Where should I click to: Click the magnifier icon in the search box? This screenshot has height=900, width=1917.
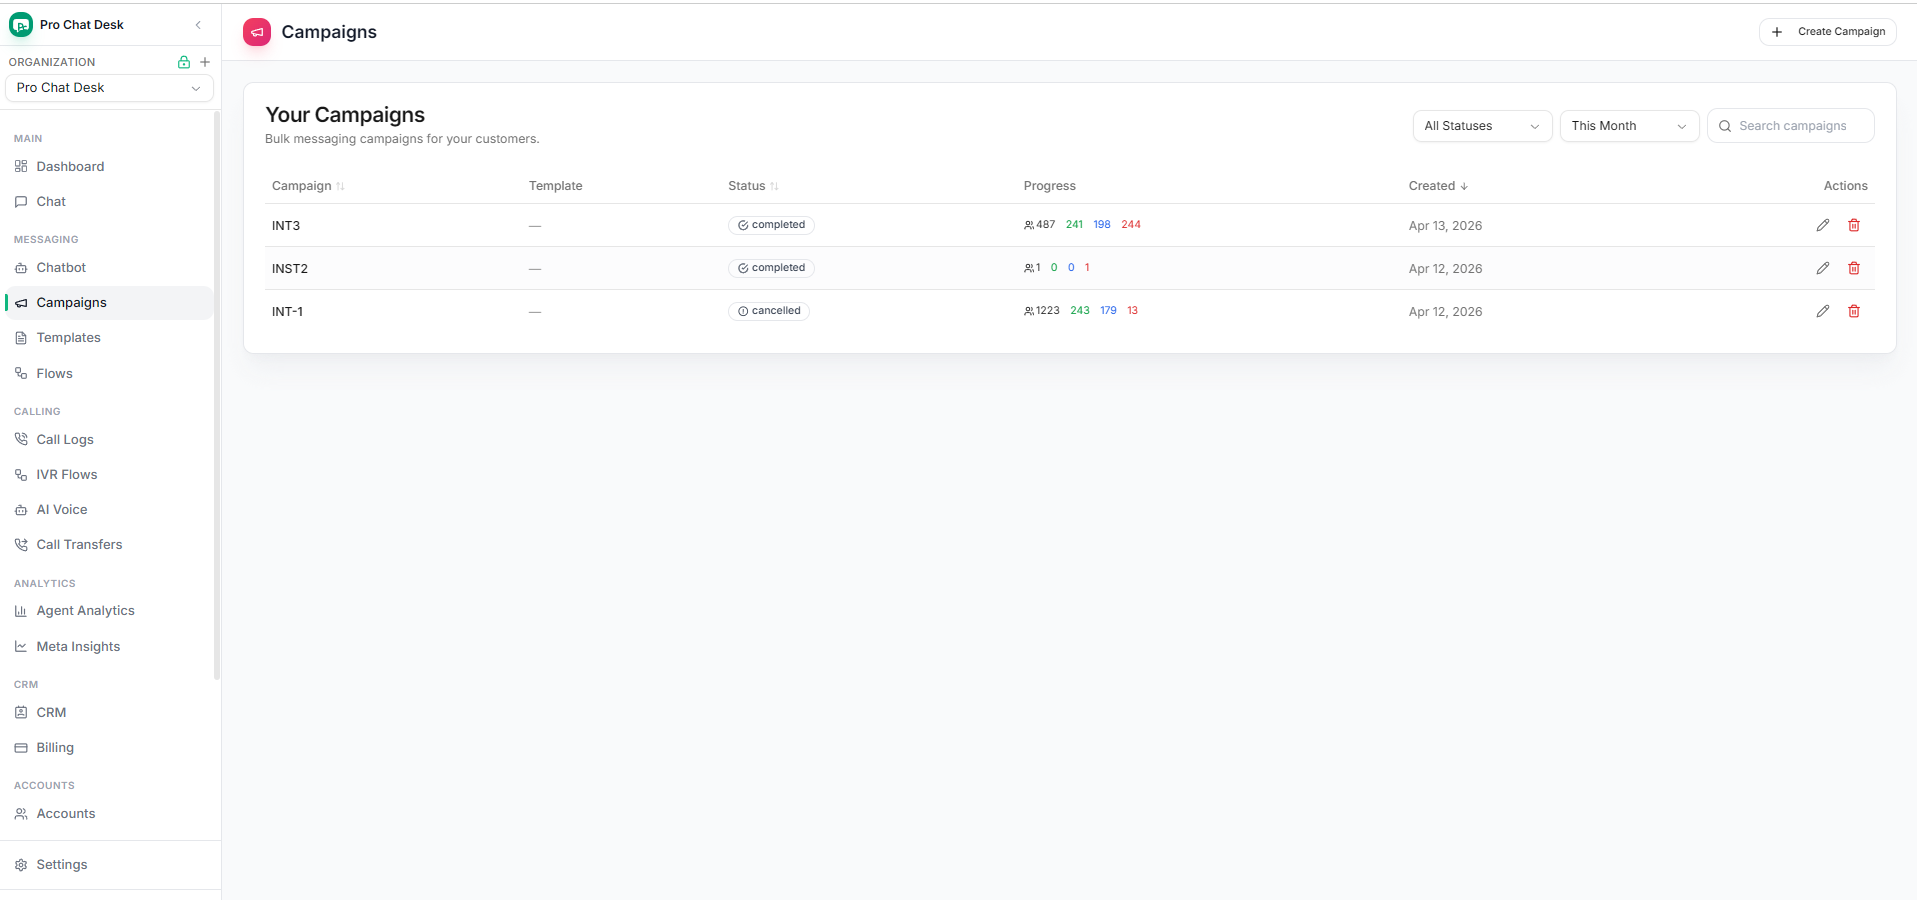[x=1725, y=126]
